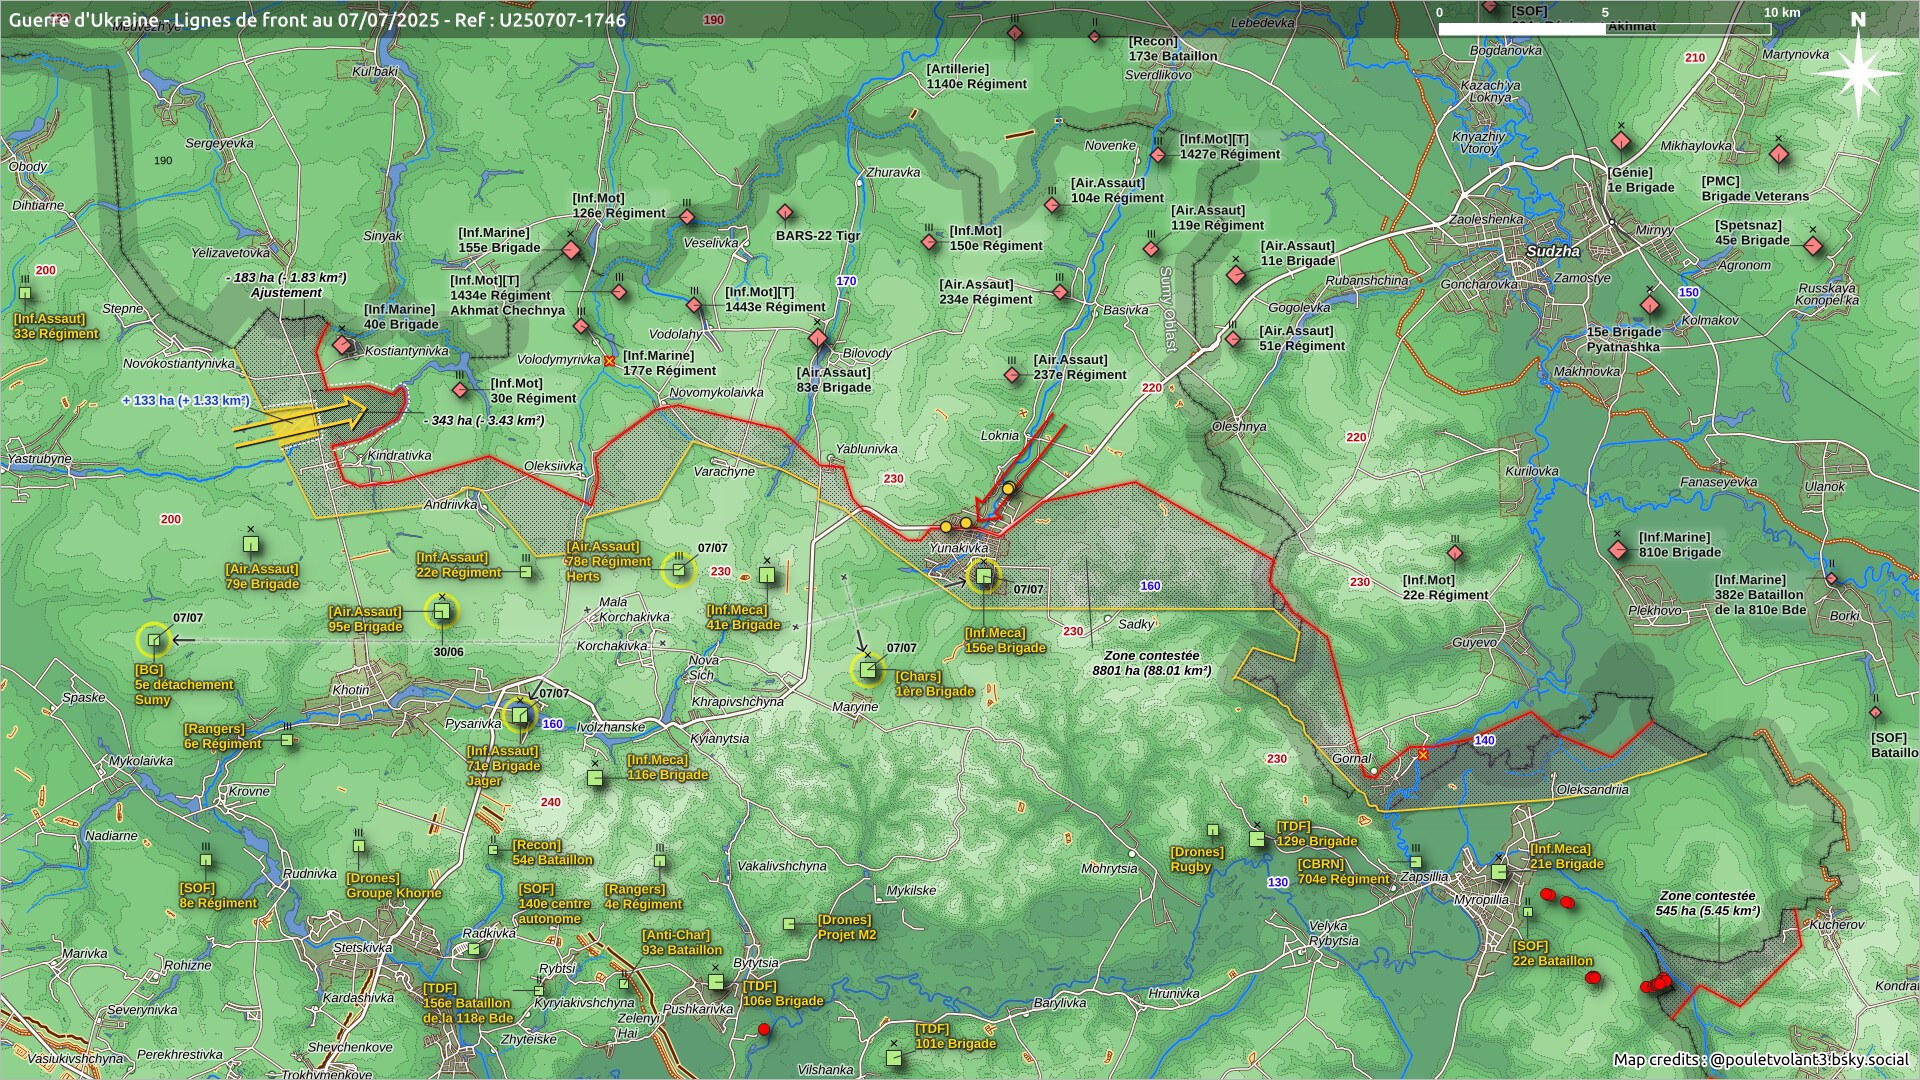This screenshot has height=1080, width=1920.
Task: Select the Projet M2 drones unit marker
Action: 789,925
